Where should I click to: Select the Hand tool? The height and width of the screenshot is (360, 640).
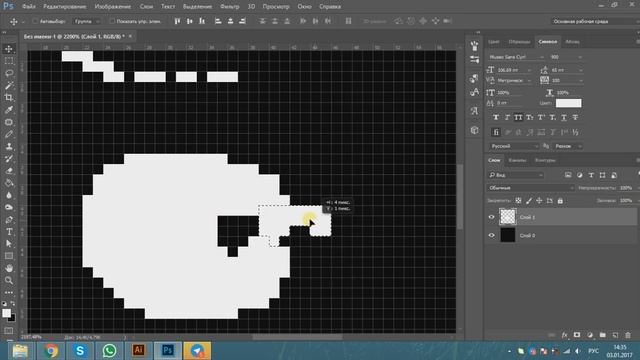[9, 268]
